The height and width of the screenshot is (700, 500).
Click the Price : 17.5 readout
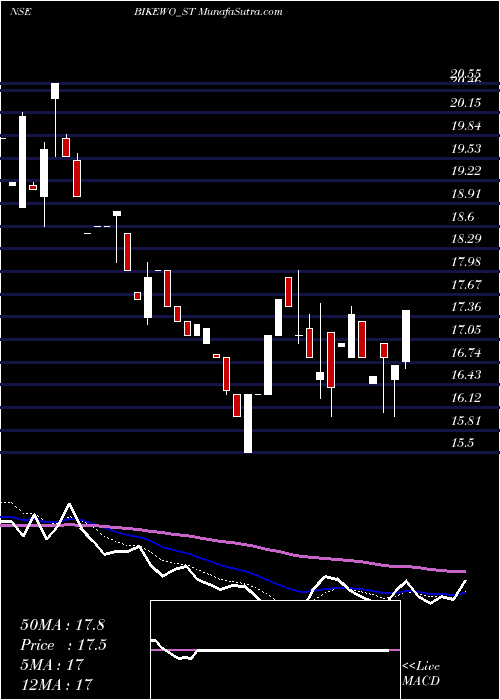point(64,645)
